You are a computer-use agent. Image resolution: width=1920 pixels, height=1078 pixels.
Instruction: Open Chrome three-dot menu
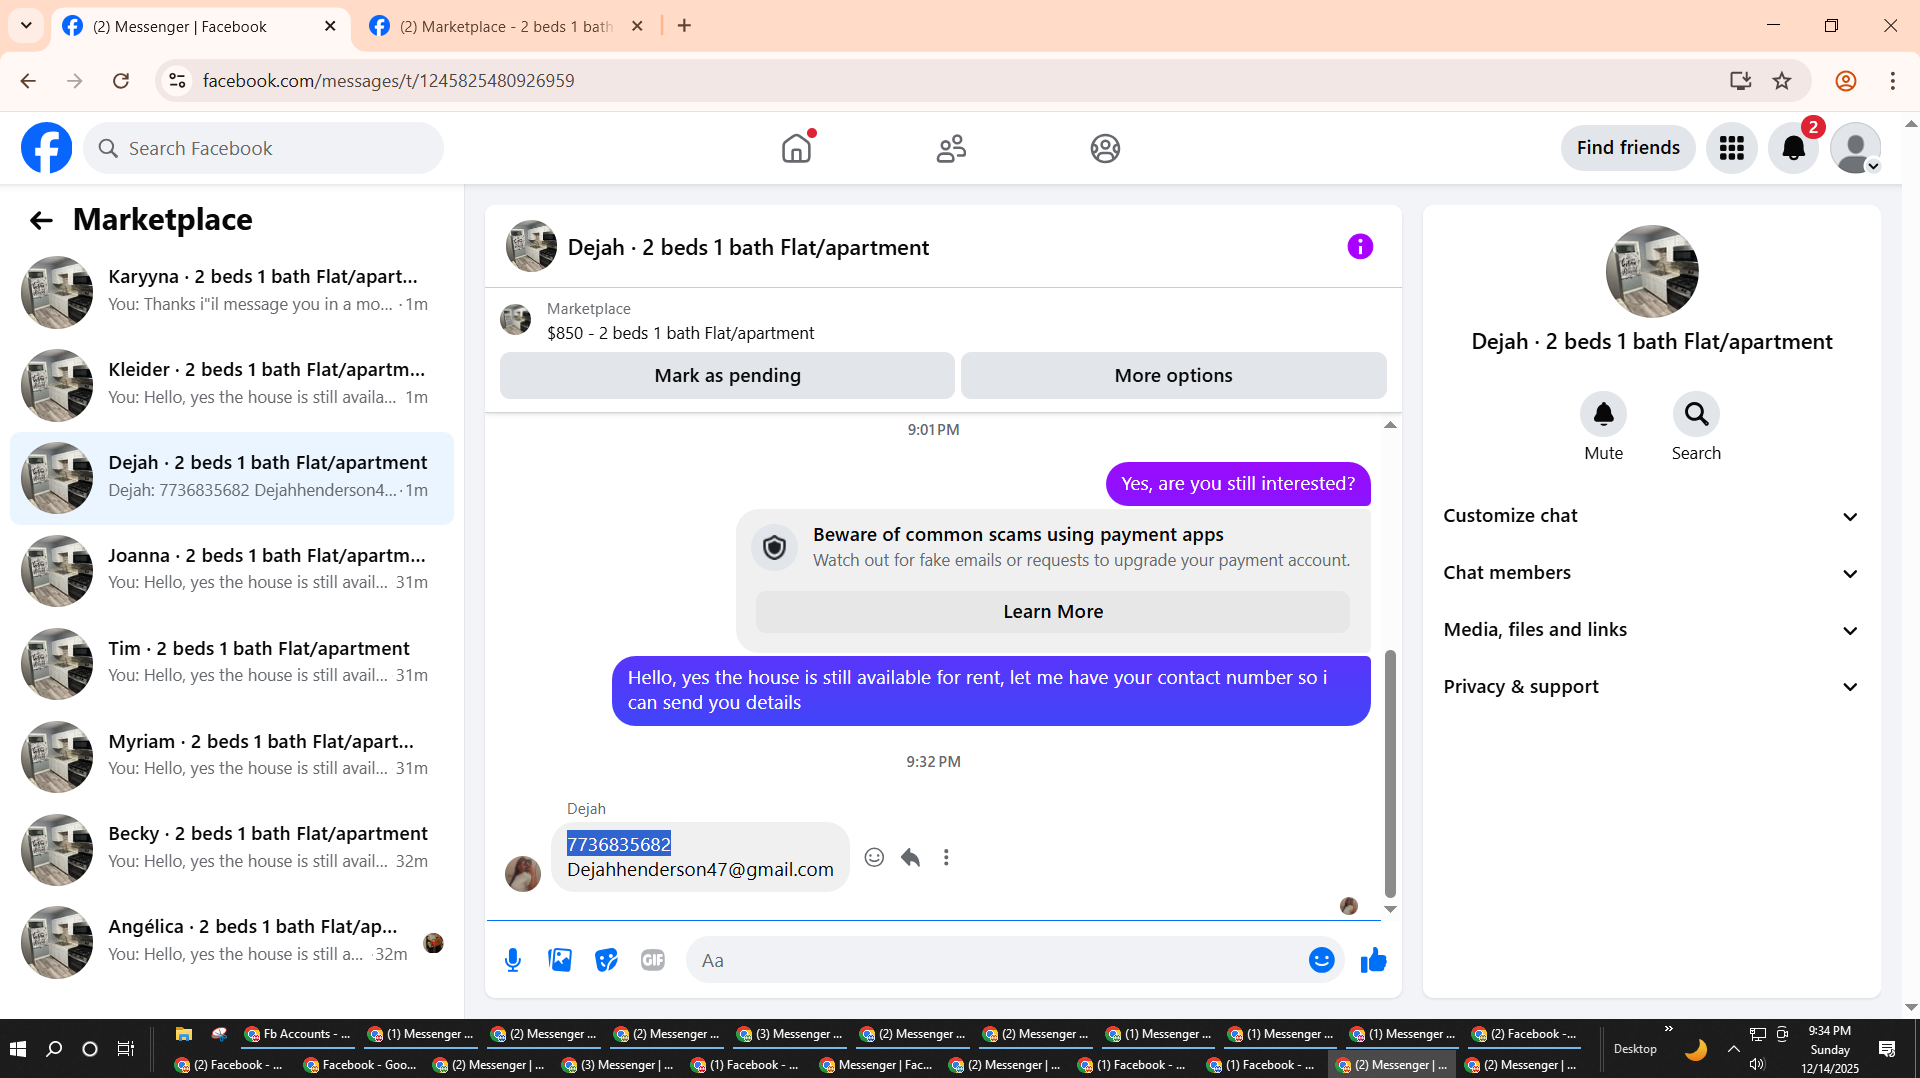[x=1892, y=81]
